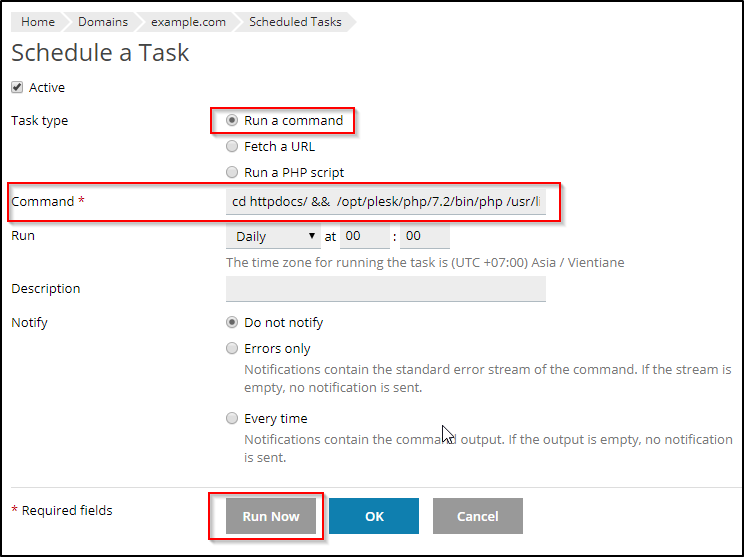Select the Fetch a URL option
This screenshot has height=557, width=744.
[x=233, y=146]
